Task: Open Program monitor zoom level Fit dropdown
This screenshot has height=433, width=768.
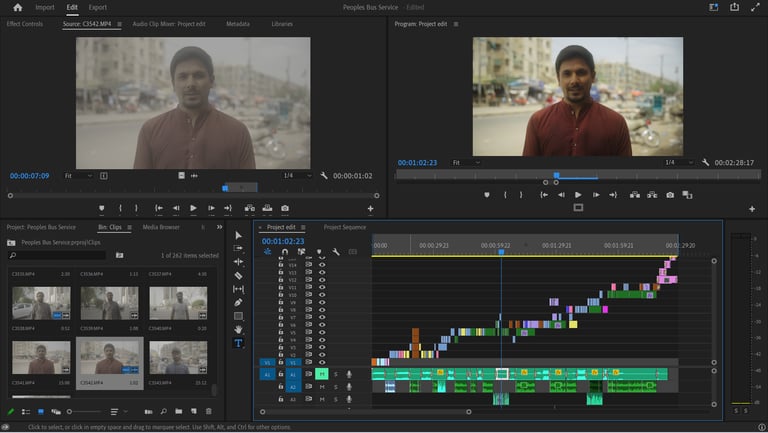Action: [466, 162]
